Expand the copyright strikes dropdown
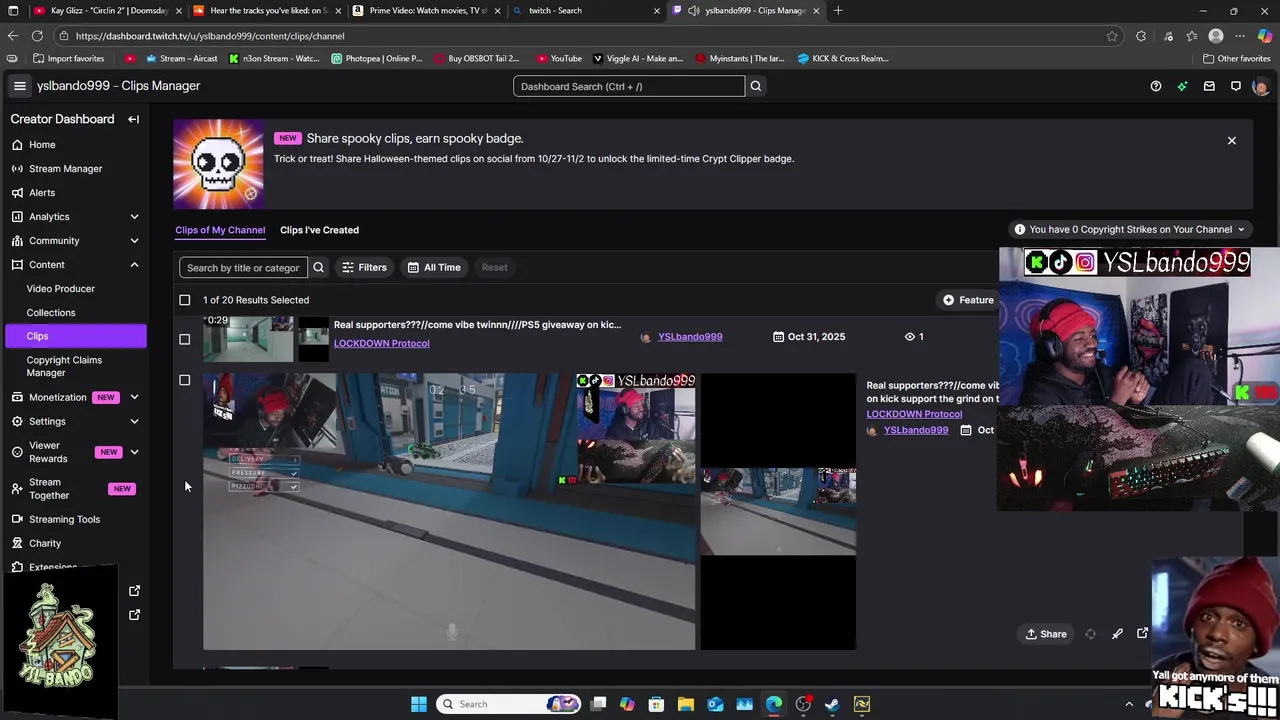This screenshot has width=1280, height=720. pos(1130,229)
